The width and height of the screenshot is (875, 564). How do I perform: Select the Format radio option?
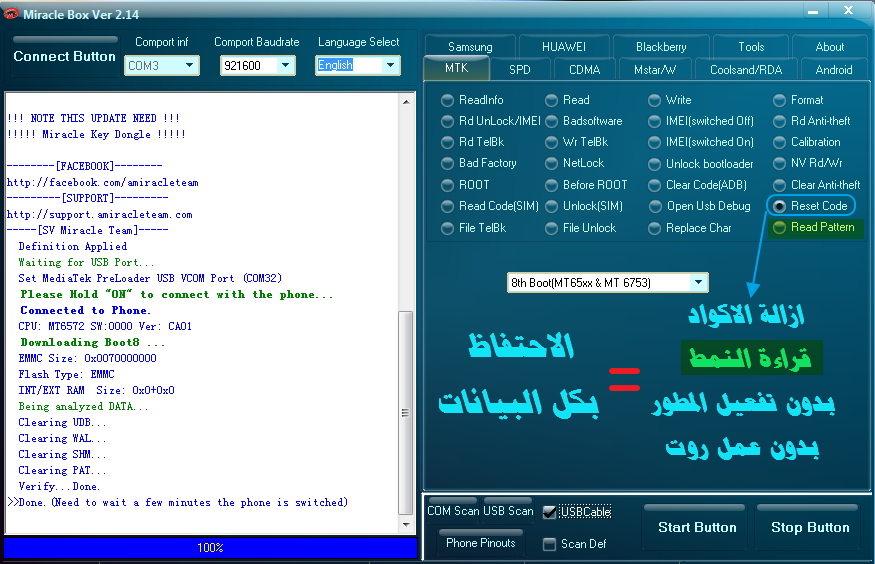779,100
